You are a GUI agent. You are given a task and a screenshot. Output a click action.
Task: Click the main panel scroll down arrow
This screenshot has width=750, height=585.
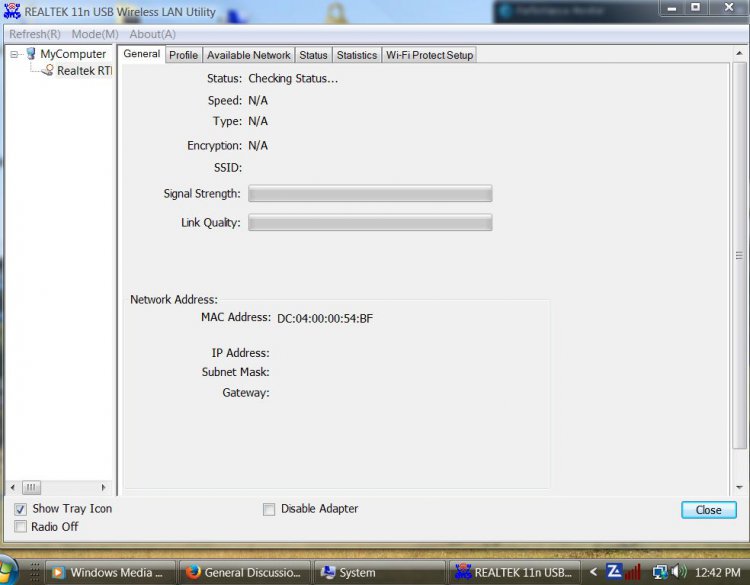click(x=739, y=488)
